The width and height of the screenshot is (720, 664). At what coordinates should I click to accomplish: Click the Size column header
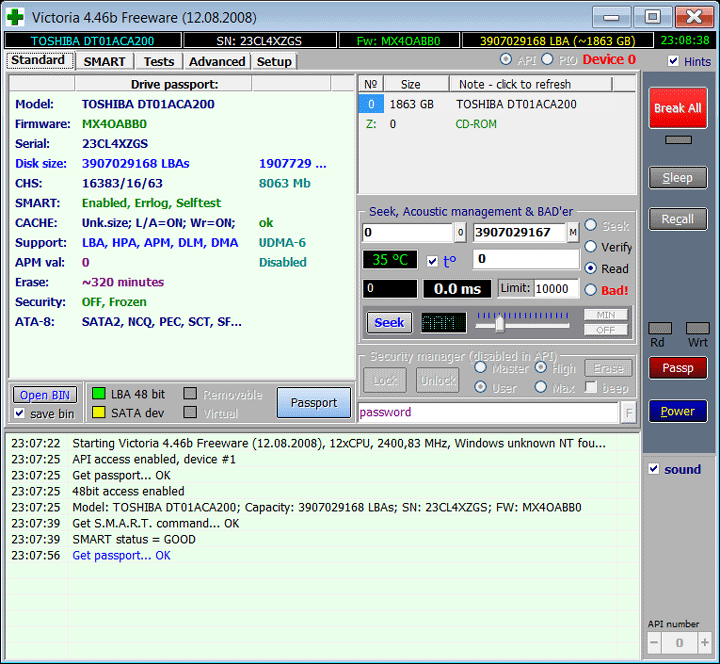(416, 84)
